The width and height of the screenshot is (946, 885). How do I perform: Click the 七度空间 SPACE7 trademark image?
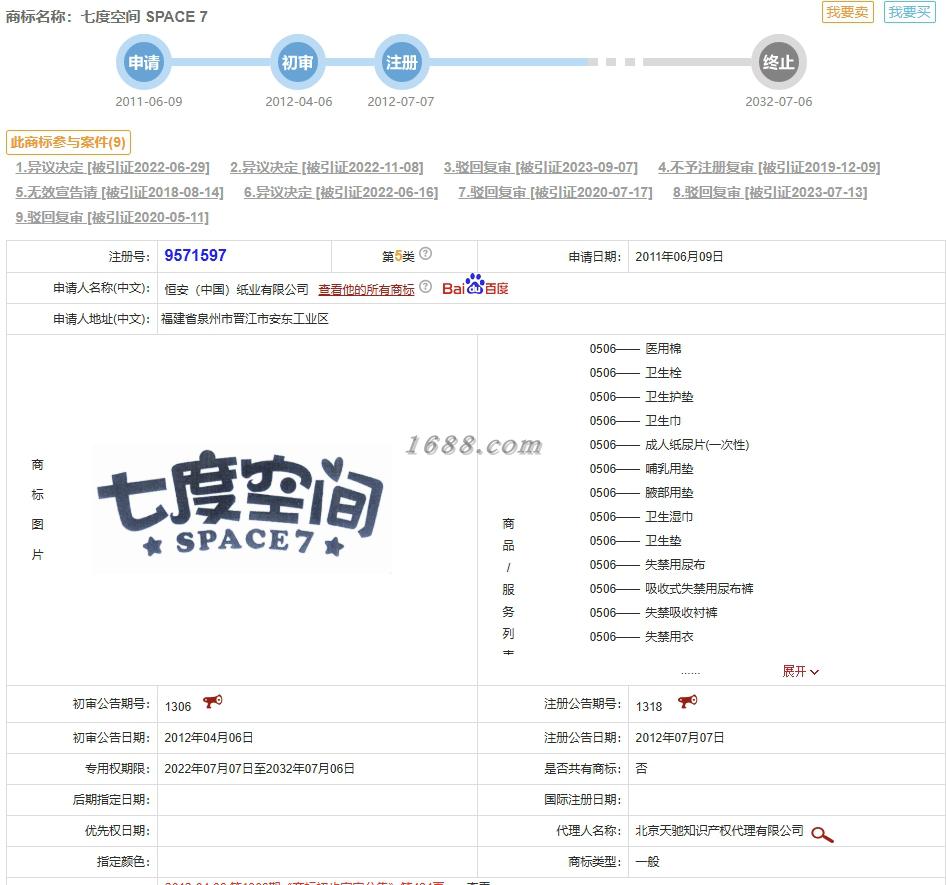tap(241, 507)
